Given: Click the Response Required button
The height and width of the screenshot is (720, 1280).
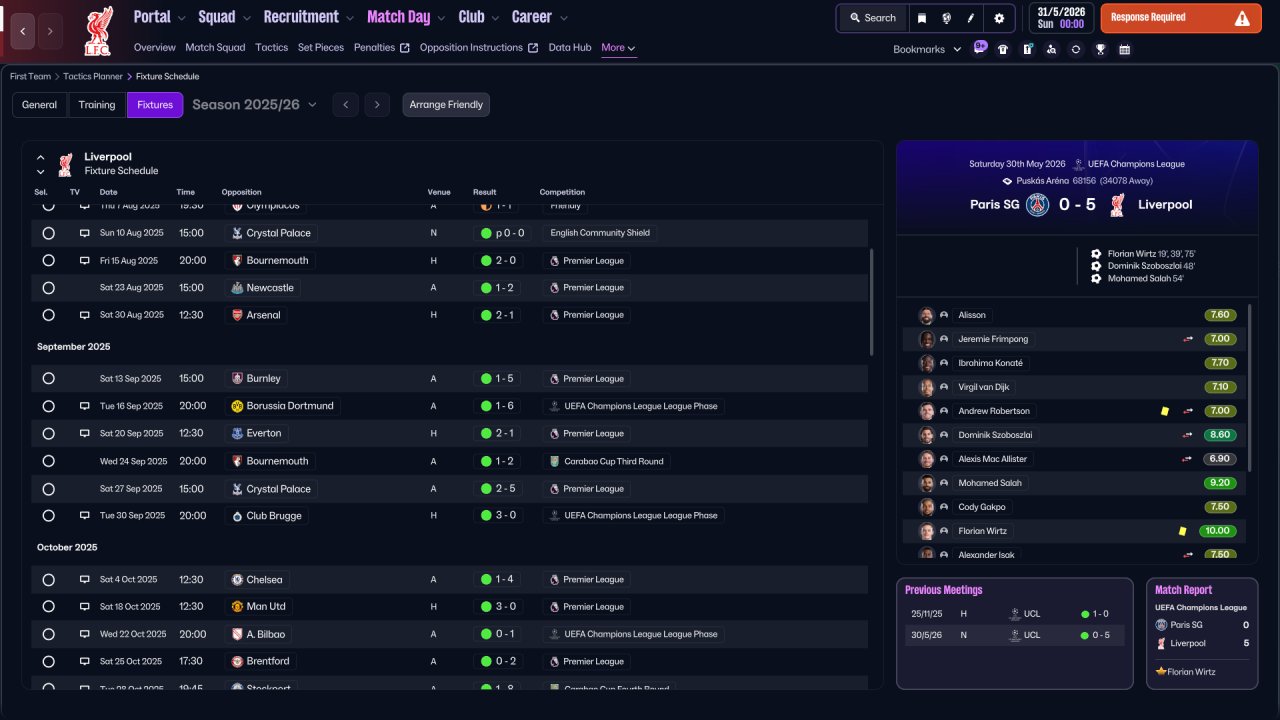Looking at the screenshot, I should coord(1181,18).
